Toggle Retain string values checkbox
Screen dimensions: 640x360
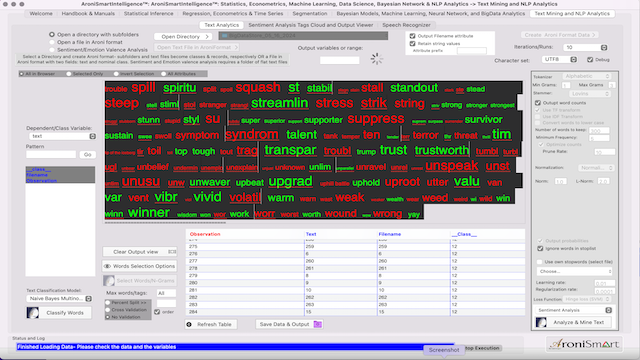tap(412, 43)
